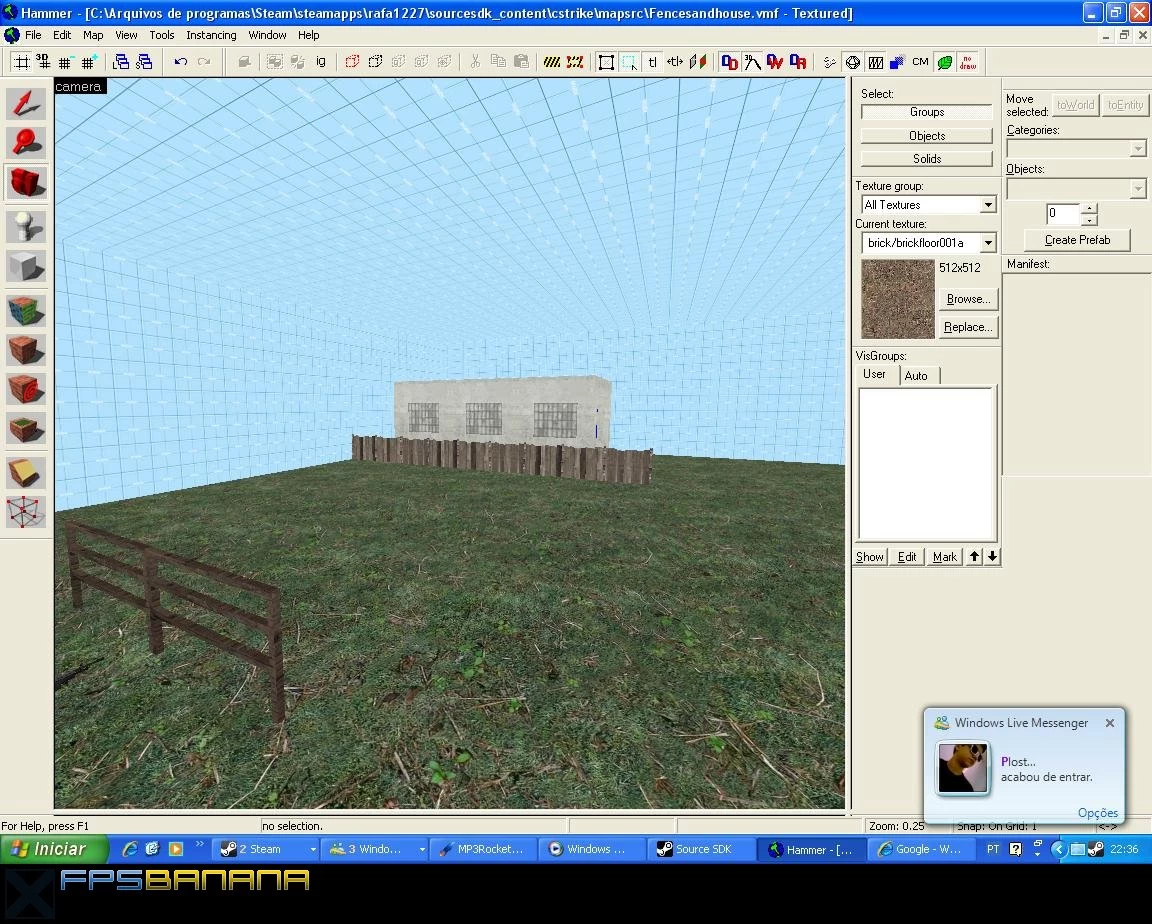Image resolution: width=1152 pixels, height=924 pixels.
Task: Expand the Texture group dropdown
Action: click(x=988, y=205)
